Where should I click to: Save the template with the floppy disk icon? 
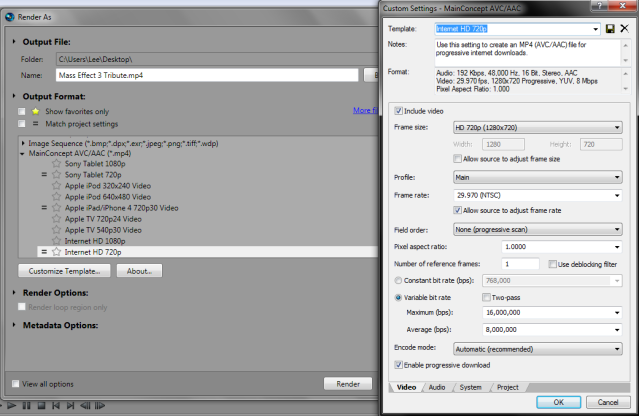pyautogui.click(x=610, y=30)
